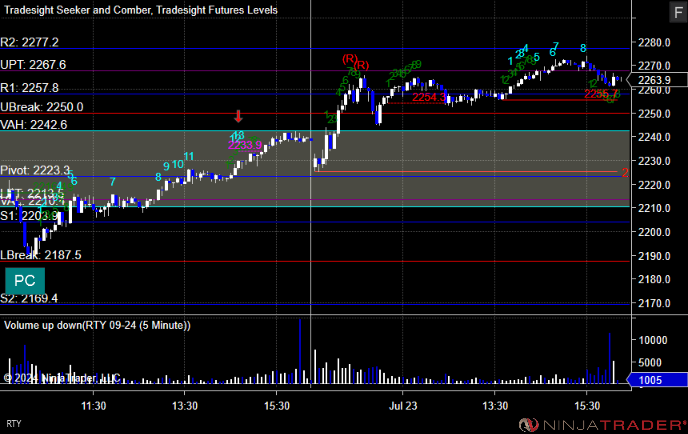Click the S2: 2169.4 level label
Screen dimensions: 688x434
(x=29, y=298)
